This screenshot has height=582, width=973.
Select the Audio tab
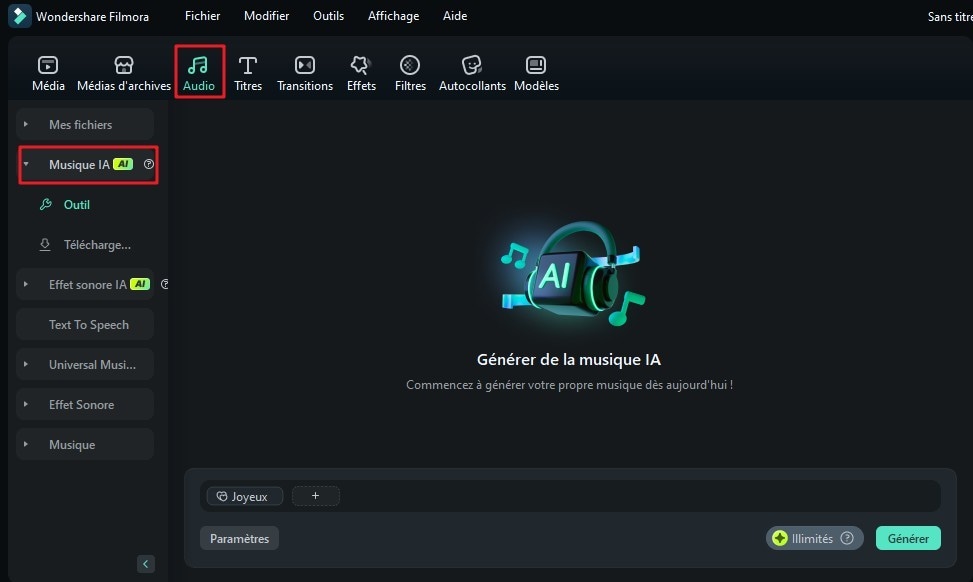pyautogui.click(x=199, y=73)
